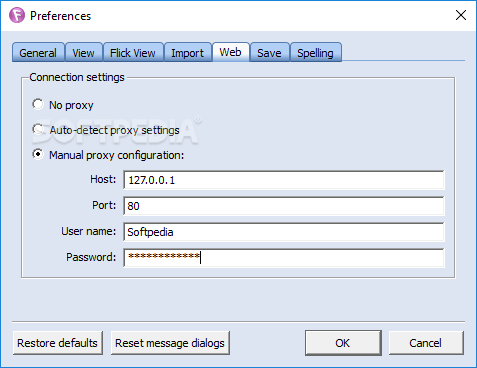Click inside the Password field
Screen dimensions: 477x368
click(284, 258)
